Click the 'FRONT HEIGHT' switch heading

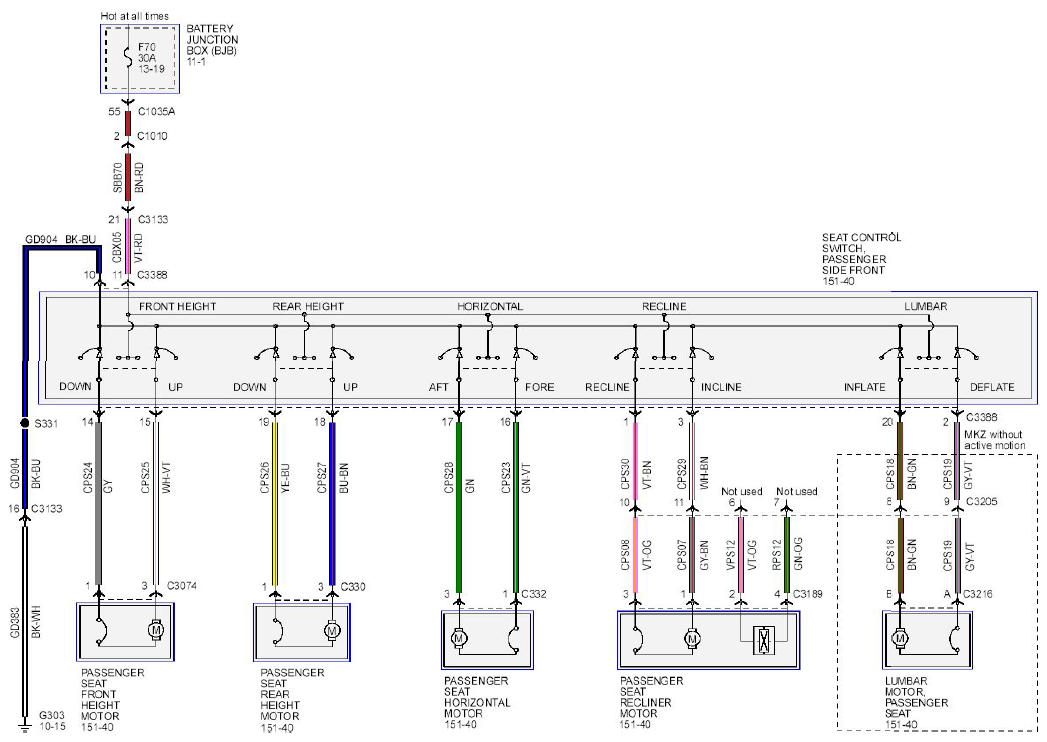[178, 307]
